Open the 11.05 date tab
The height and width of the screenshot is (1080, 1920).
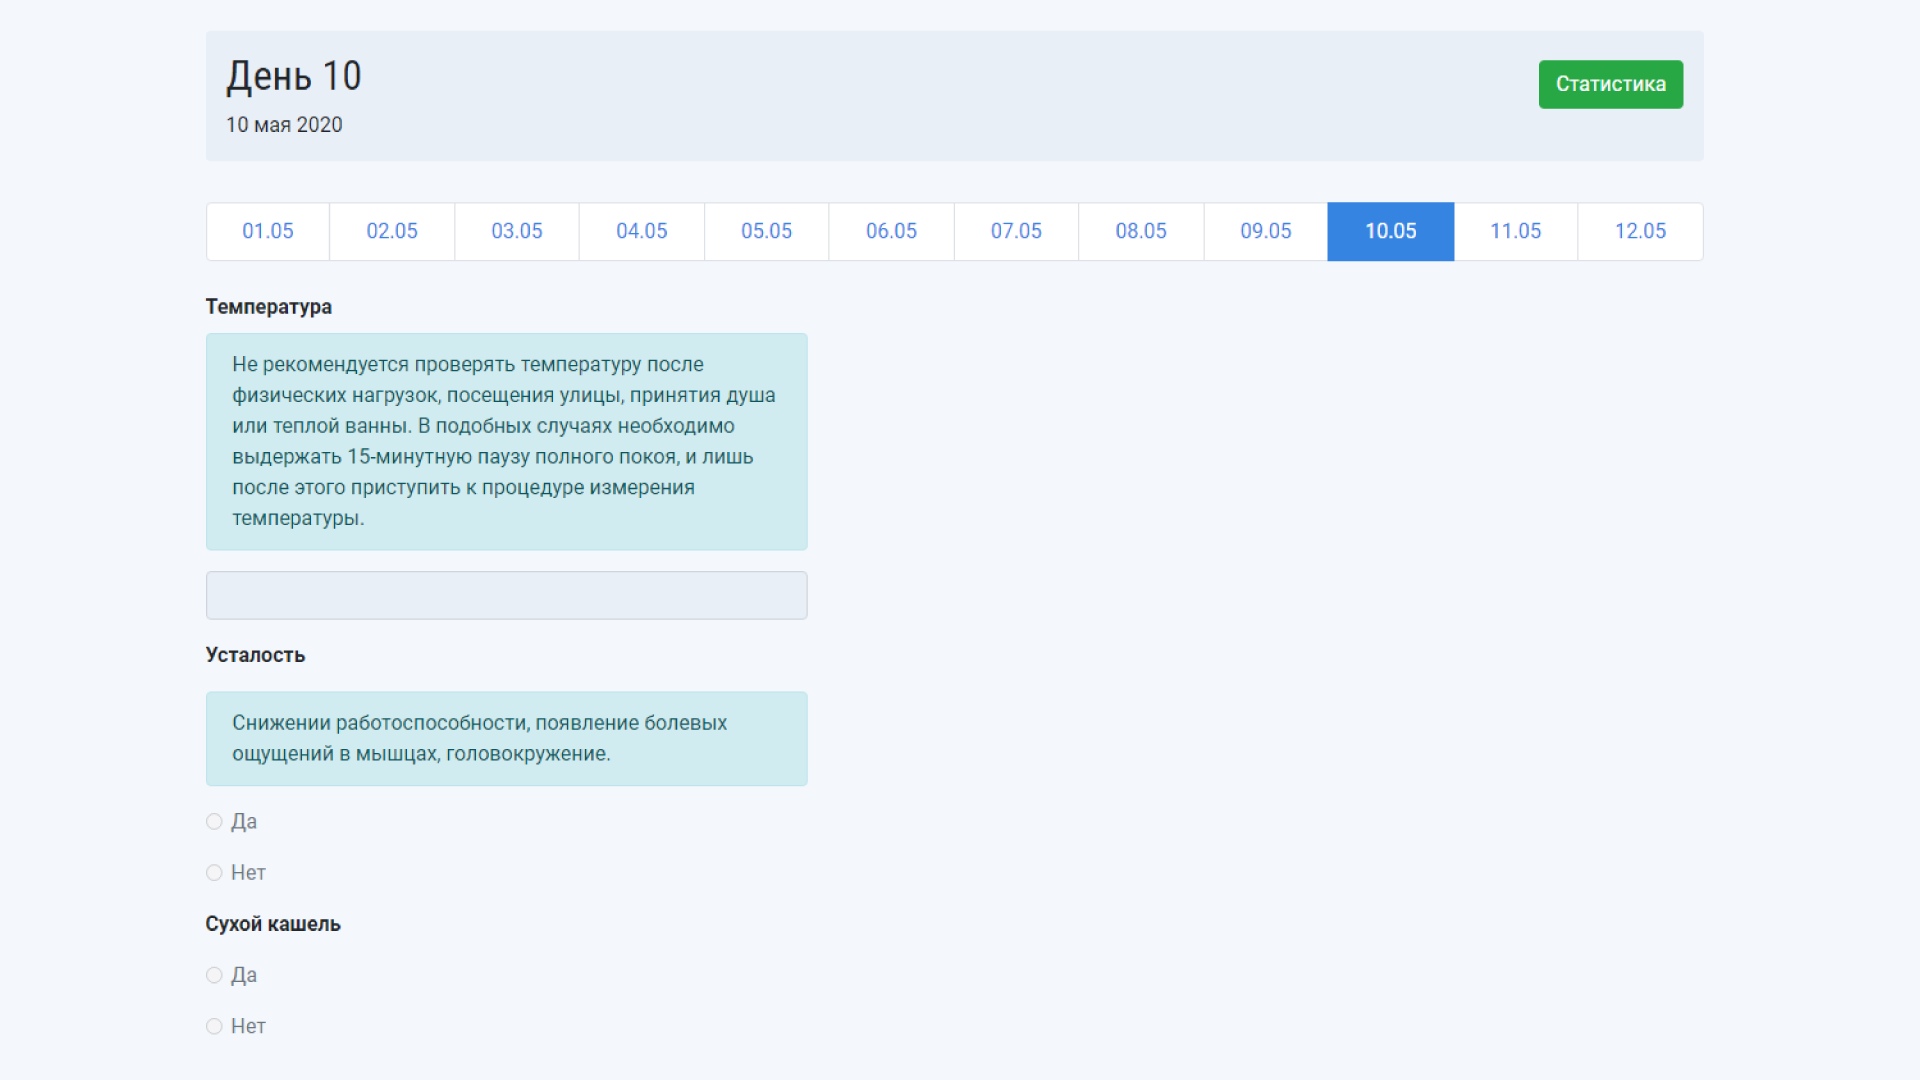click(x=1515, y=231)
